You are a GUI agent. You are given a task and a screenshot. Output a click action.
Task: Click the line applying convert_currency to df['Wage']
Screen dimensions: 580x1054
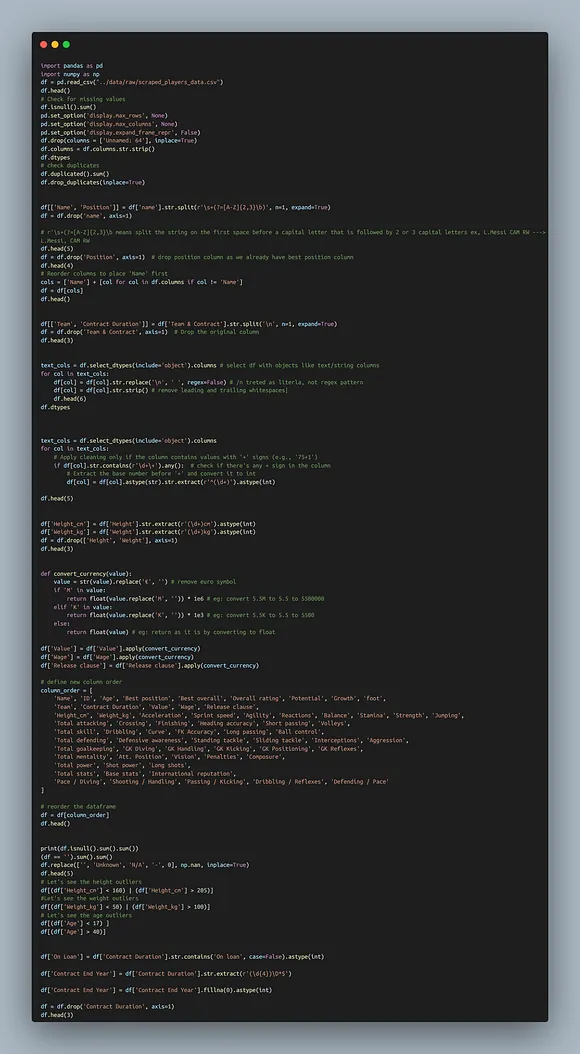pos(117,657)
